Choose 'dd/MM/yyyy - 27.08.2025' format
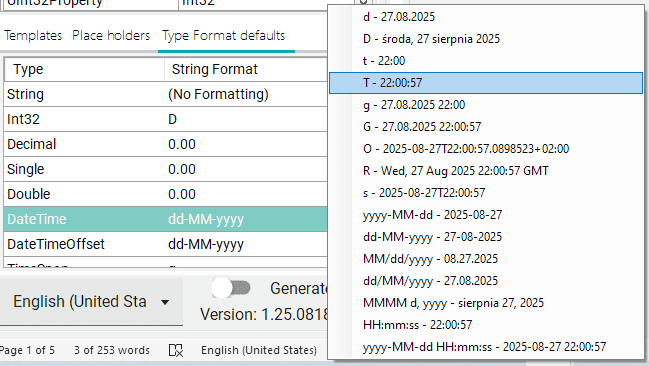This screenshot has height=366, width=649. (486, 281)
